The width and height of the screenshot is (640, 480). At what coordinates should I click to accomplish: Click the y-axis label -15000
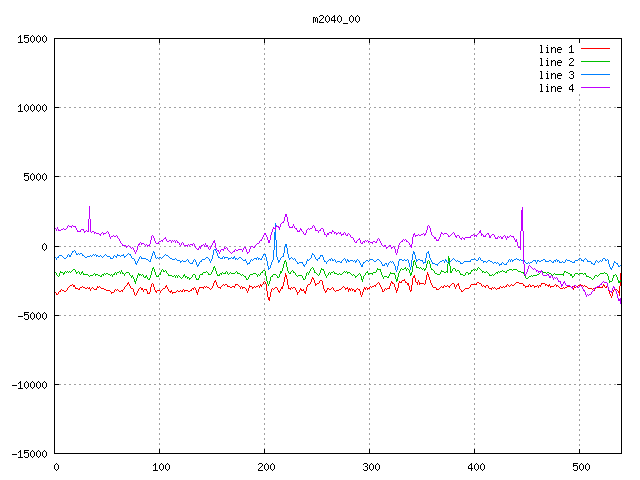pos(29,454)
